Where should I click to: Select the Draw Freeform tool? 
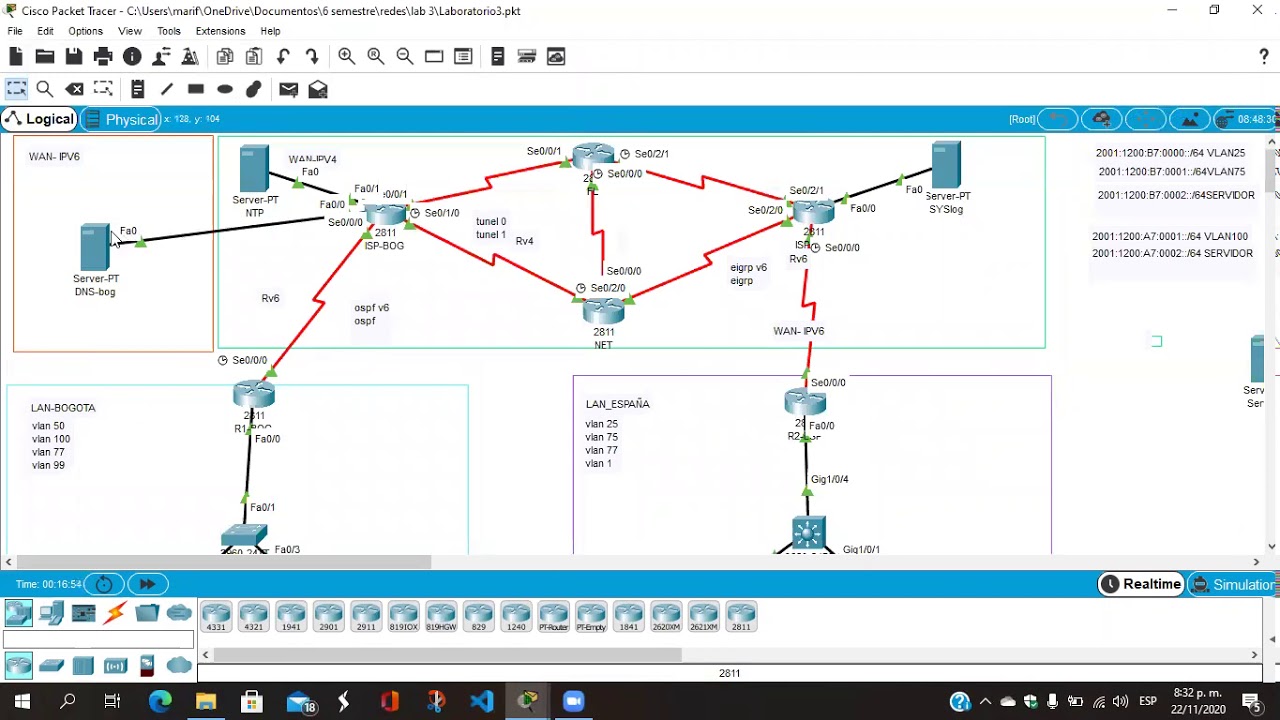[x=254, y=89]
